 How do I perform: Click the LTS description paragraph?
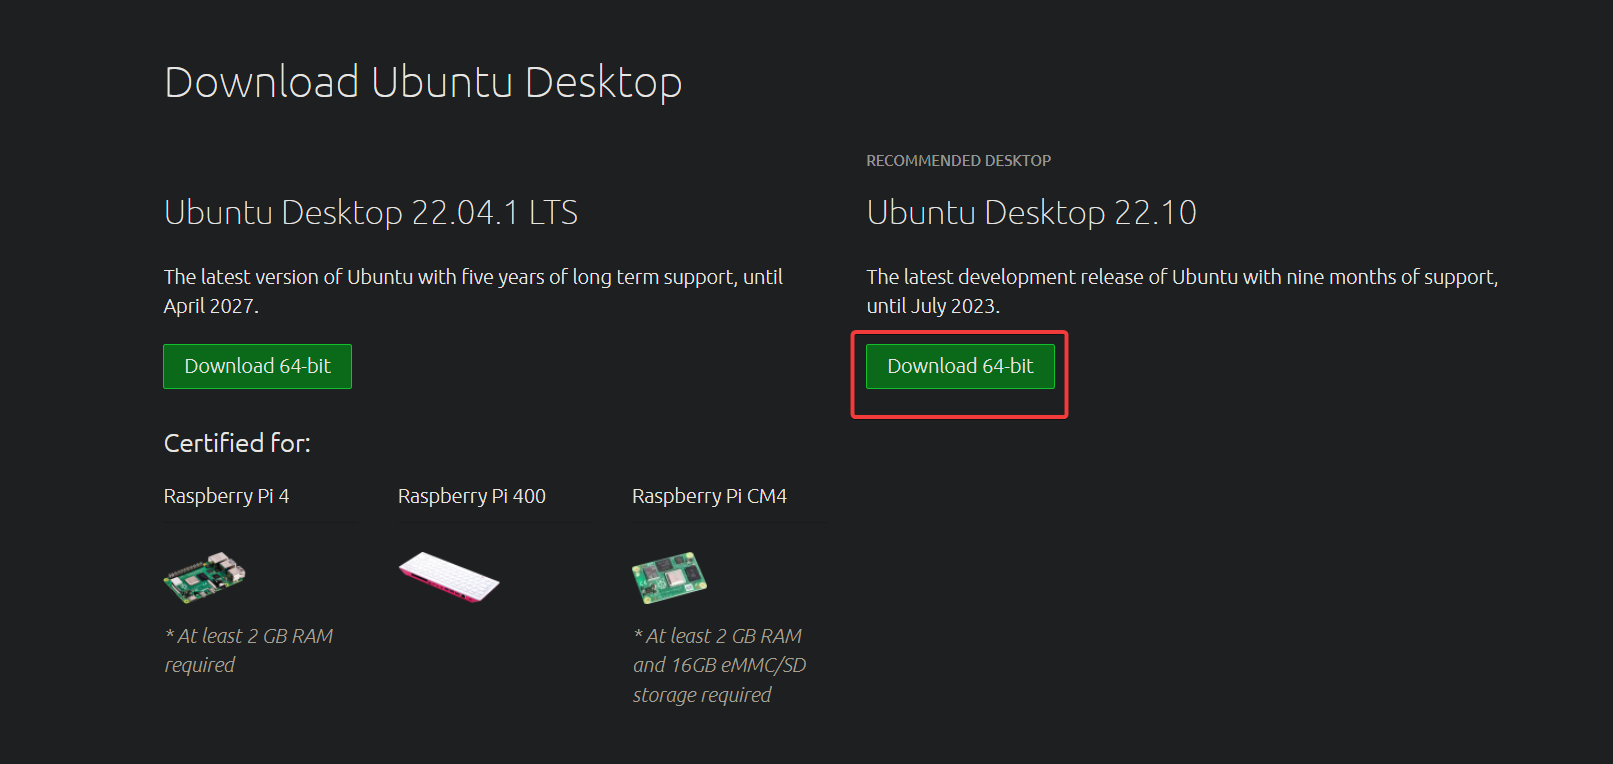point(472,291)
